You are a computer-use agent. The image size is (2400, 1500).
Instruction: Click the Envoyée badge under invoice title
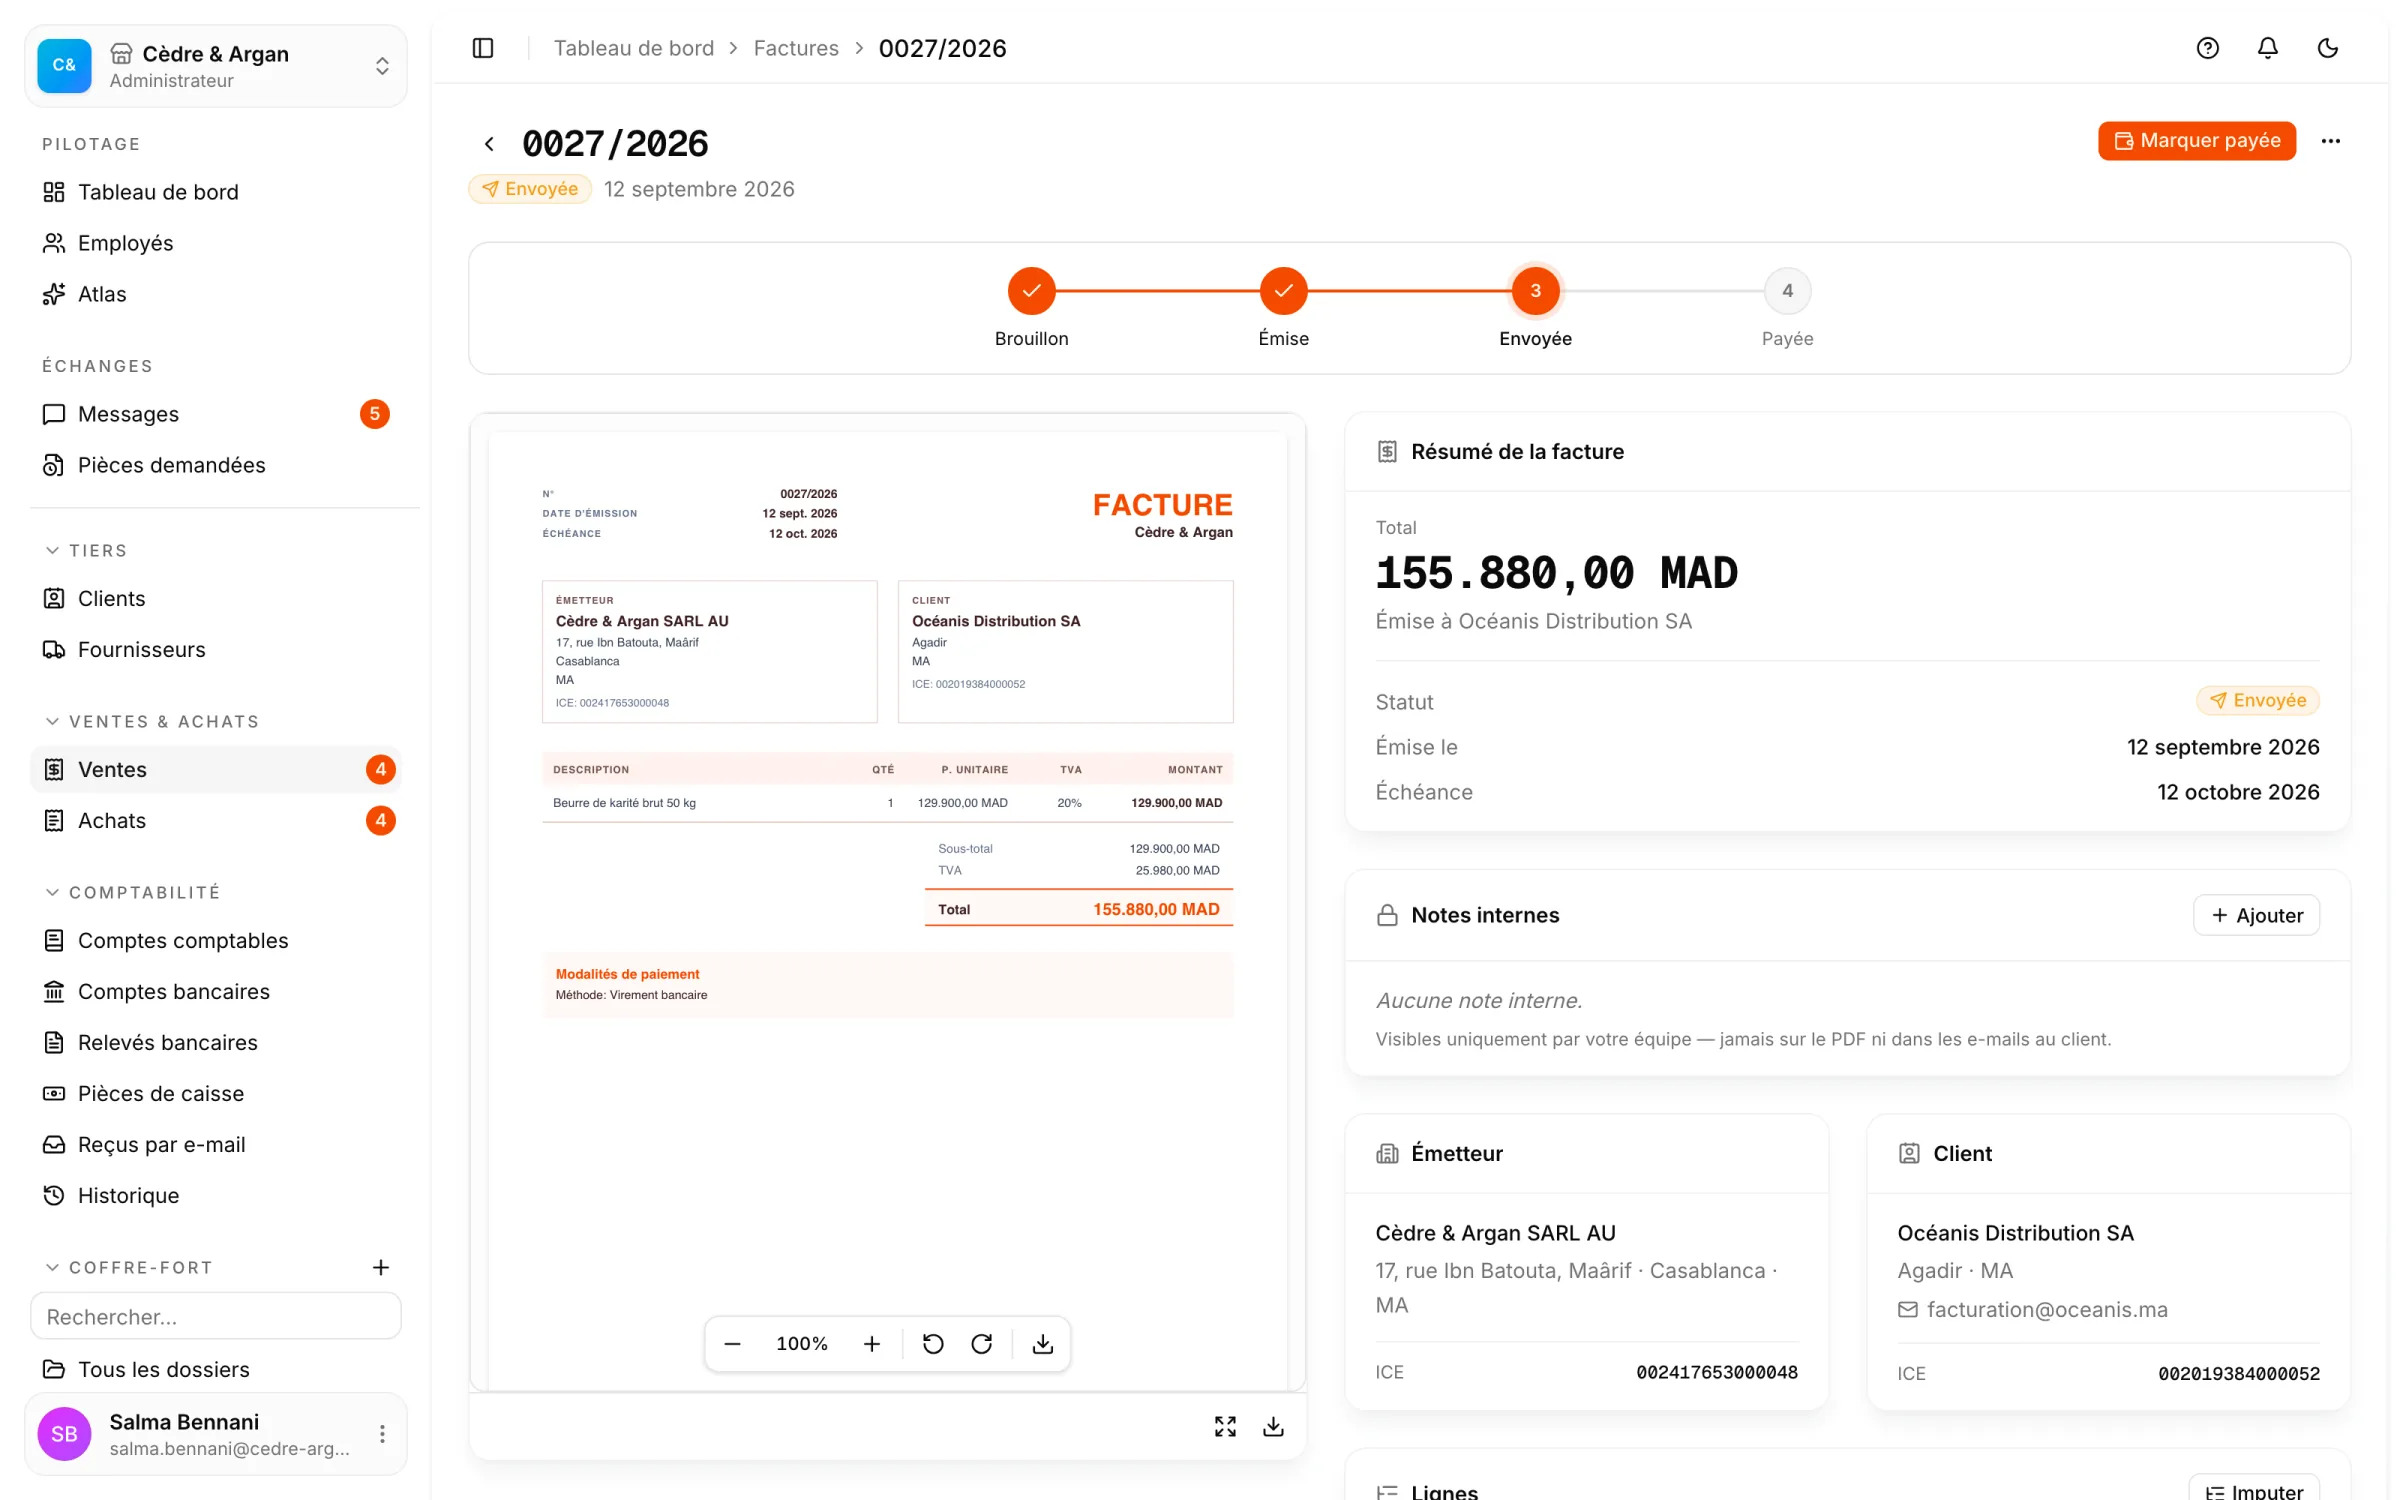pos(530,189)
